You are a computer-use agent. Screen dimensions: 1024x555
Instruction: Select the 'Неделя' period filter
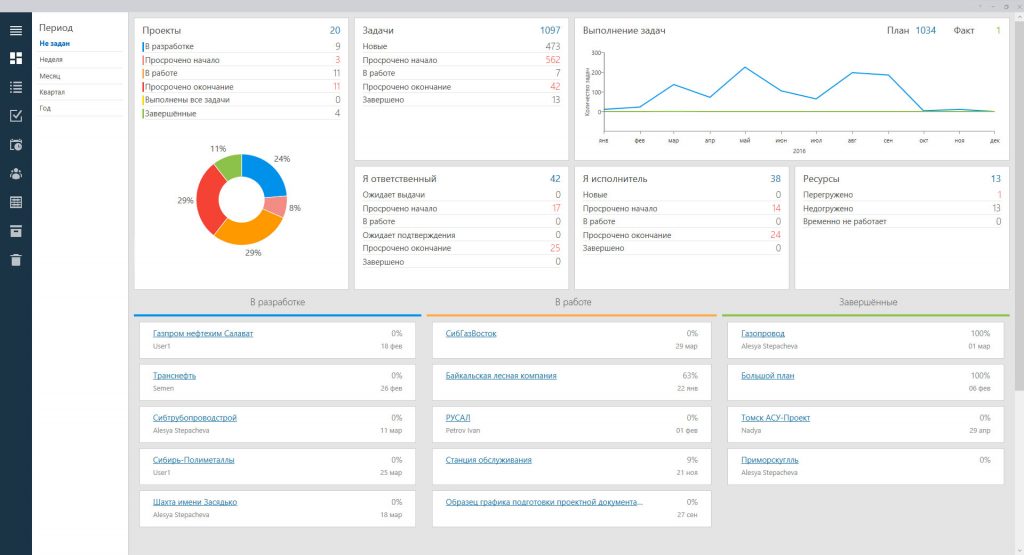coord(50,60)
